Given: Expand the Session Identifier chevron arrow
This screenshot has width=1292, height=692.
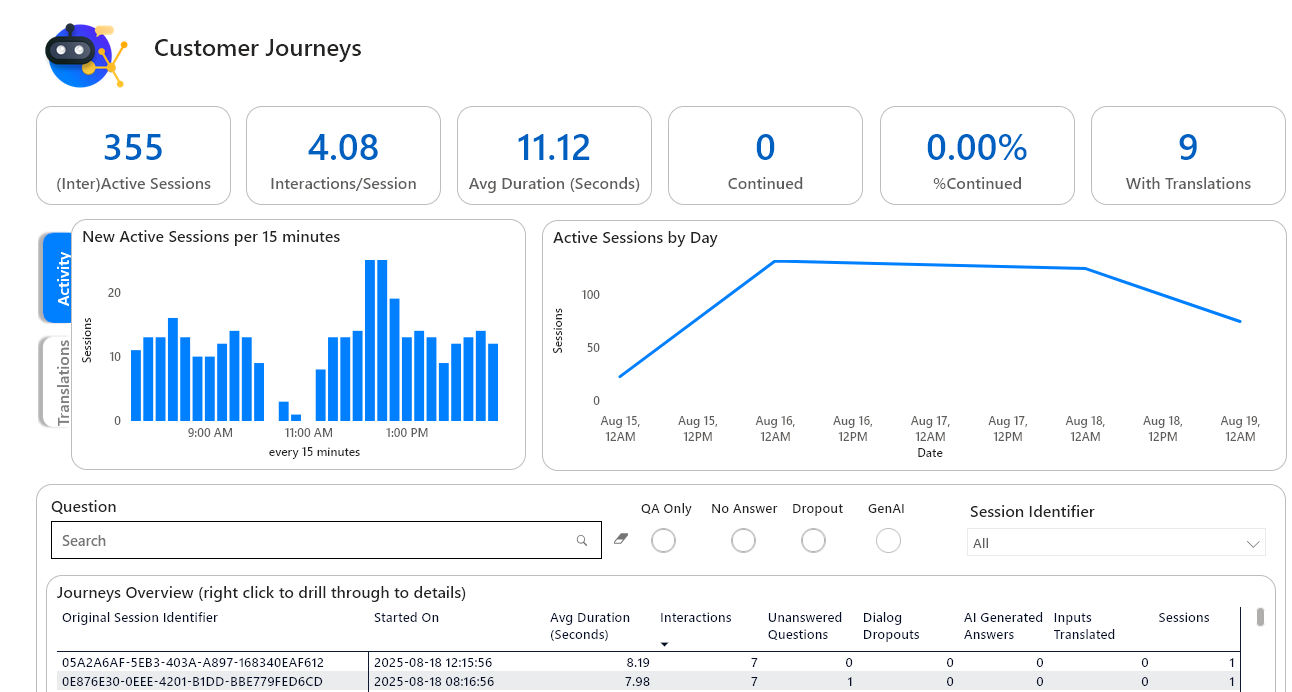Looking at the screenshot, I should coord(1253,543).
